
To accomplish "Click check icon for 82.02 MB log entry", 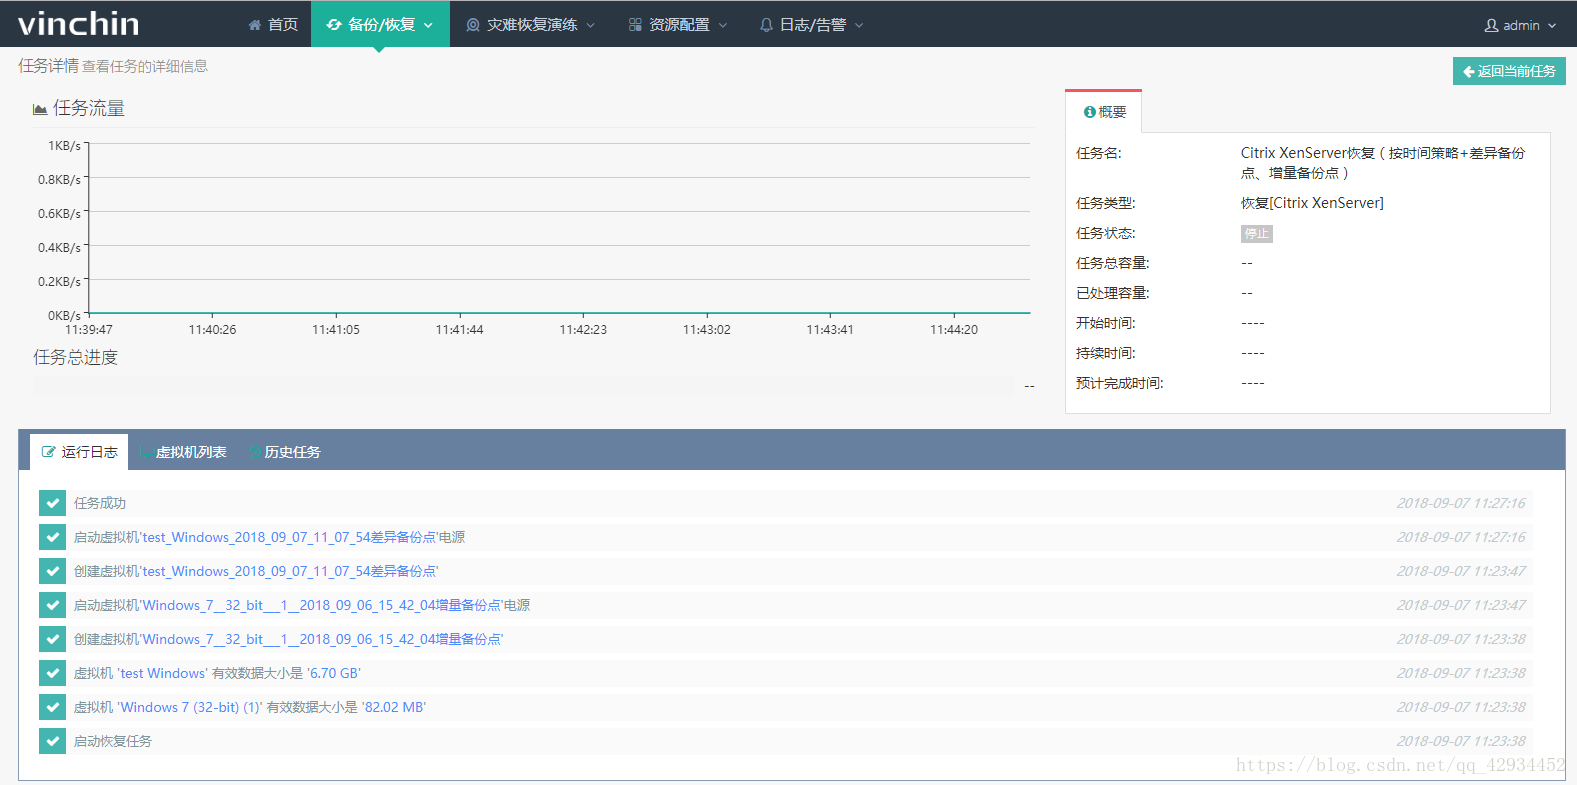I will pos(52,707).
